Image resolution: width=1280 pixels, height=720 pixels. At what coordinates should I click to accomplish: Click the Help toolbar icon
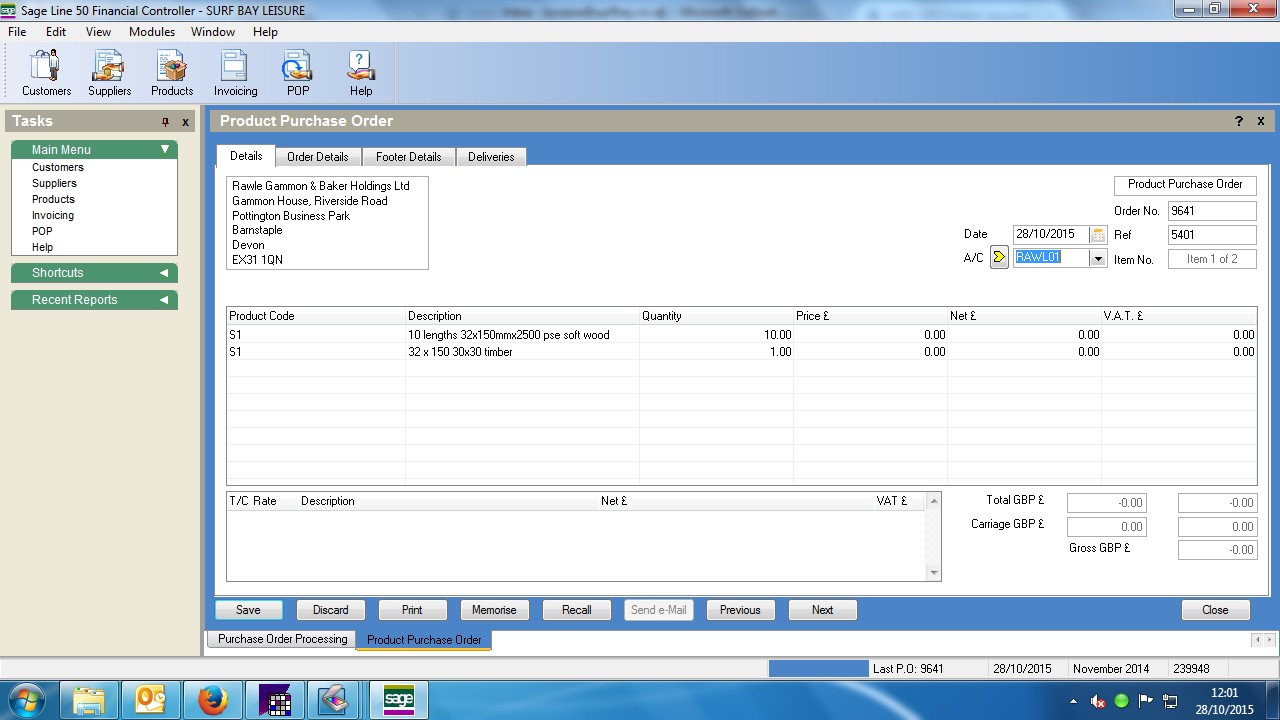[360, 73]
